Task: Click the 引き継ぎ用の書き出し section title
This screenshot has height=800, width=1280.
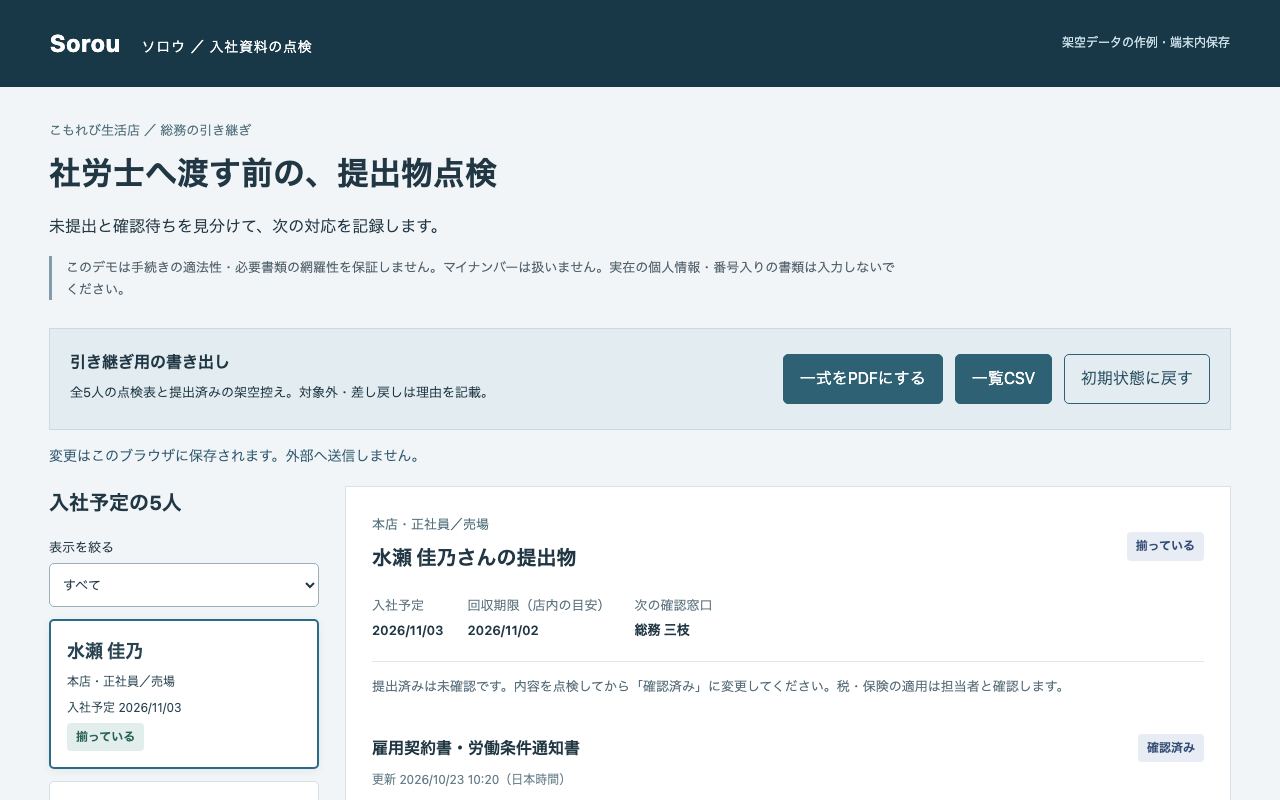Action: [150, 362]
